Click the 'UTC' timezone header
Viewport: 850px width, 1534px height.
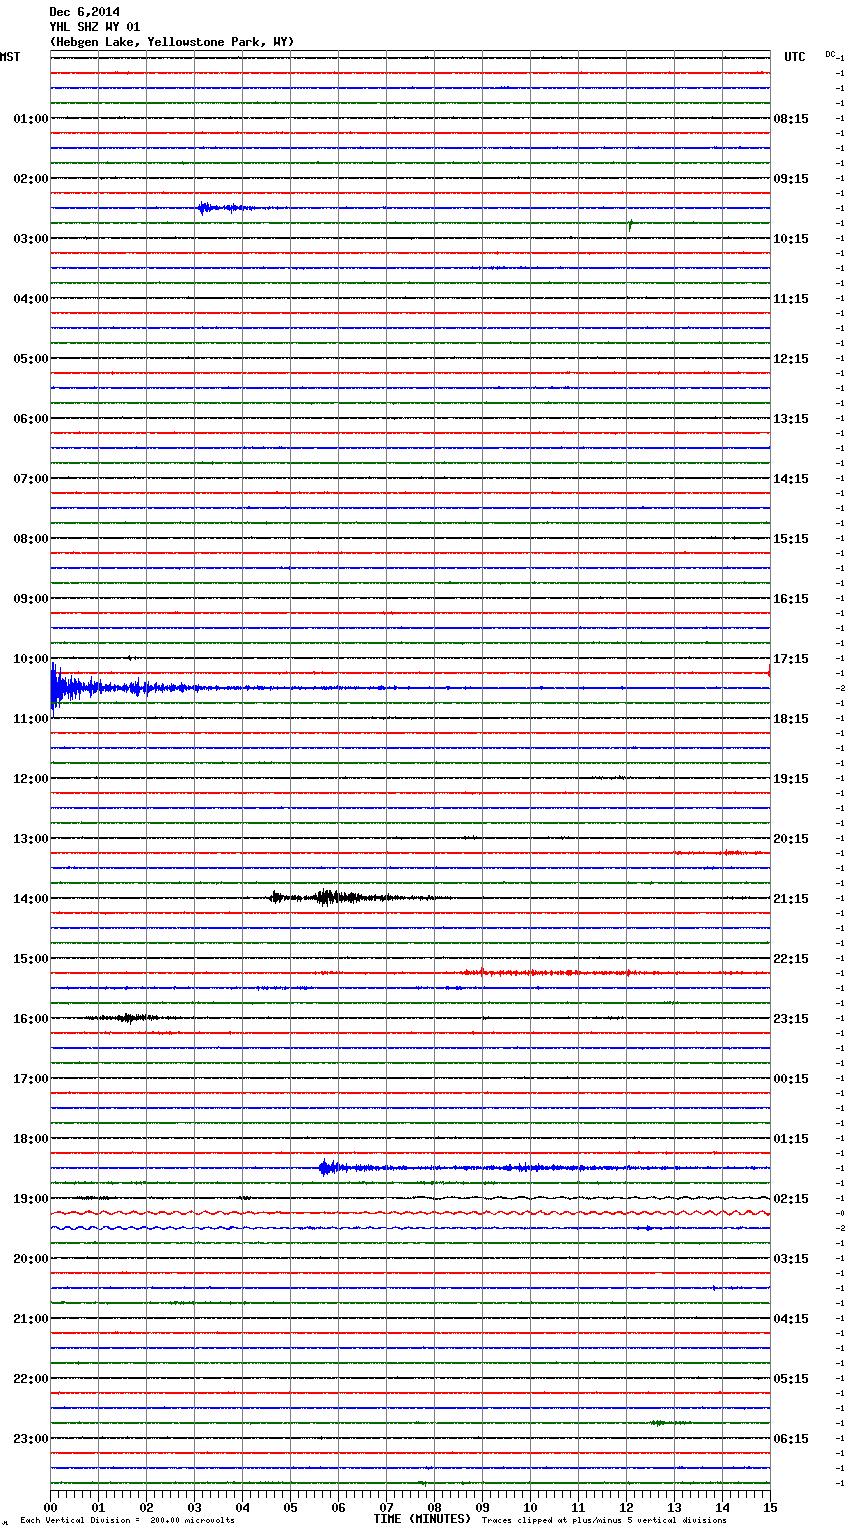click(x=795, y=57)
